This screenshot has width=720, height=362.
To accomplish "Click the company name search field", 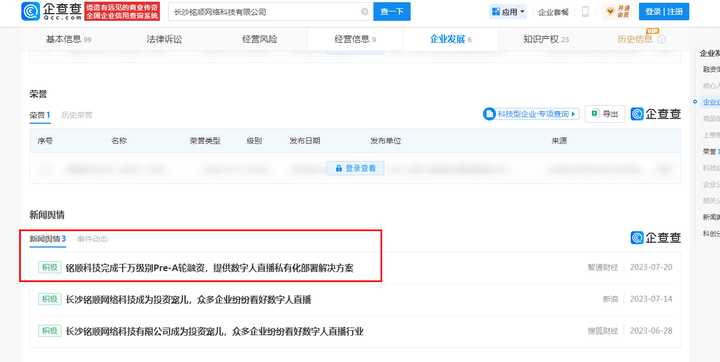I will 266,11.
